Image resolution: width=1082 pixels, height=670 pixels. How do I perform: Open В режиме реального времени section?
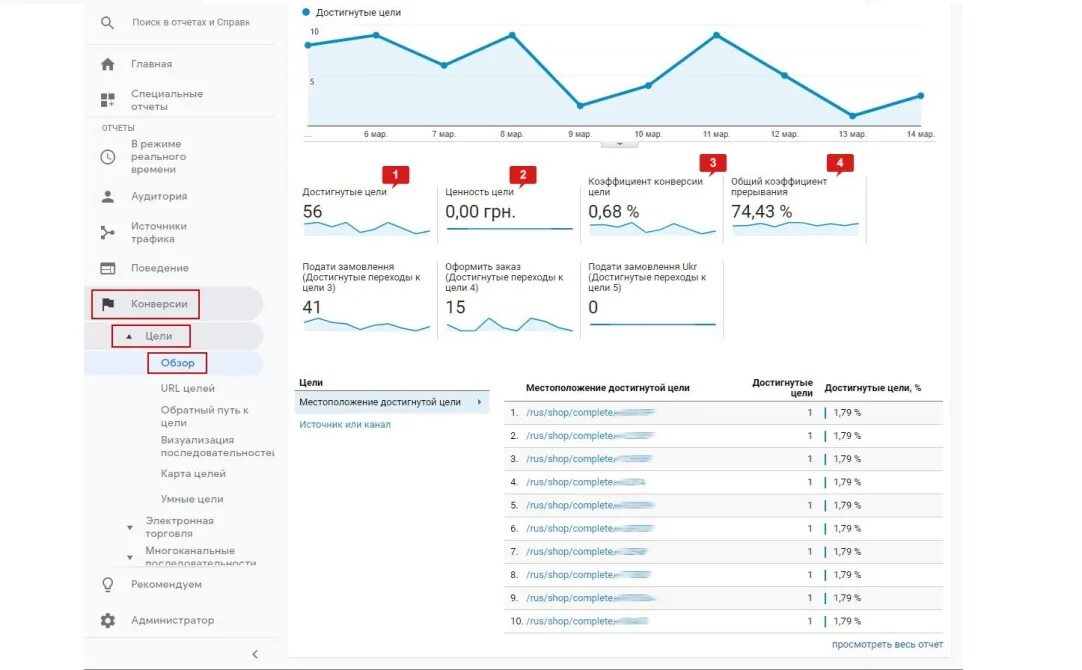(159, 157)
